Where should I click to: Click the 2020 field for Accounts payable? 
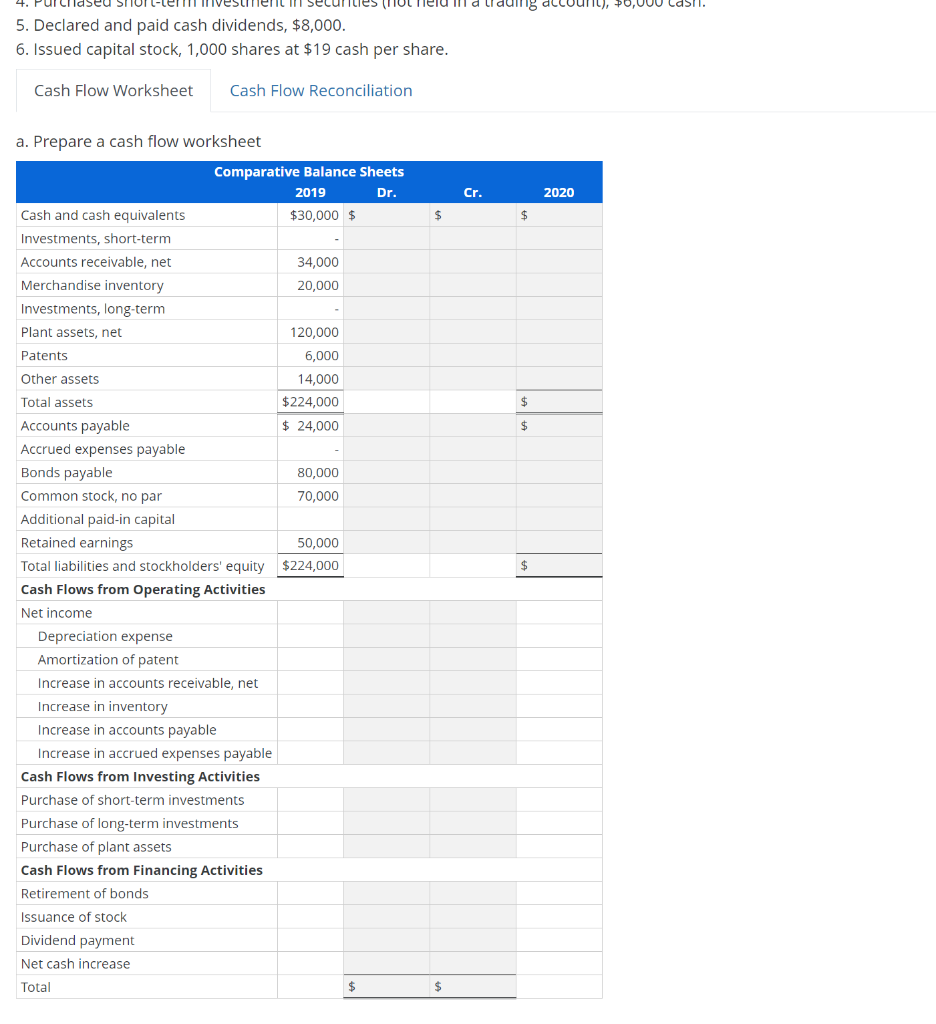click(x=559, y=426)
